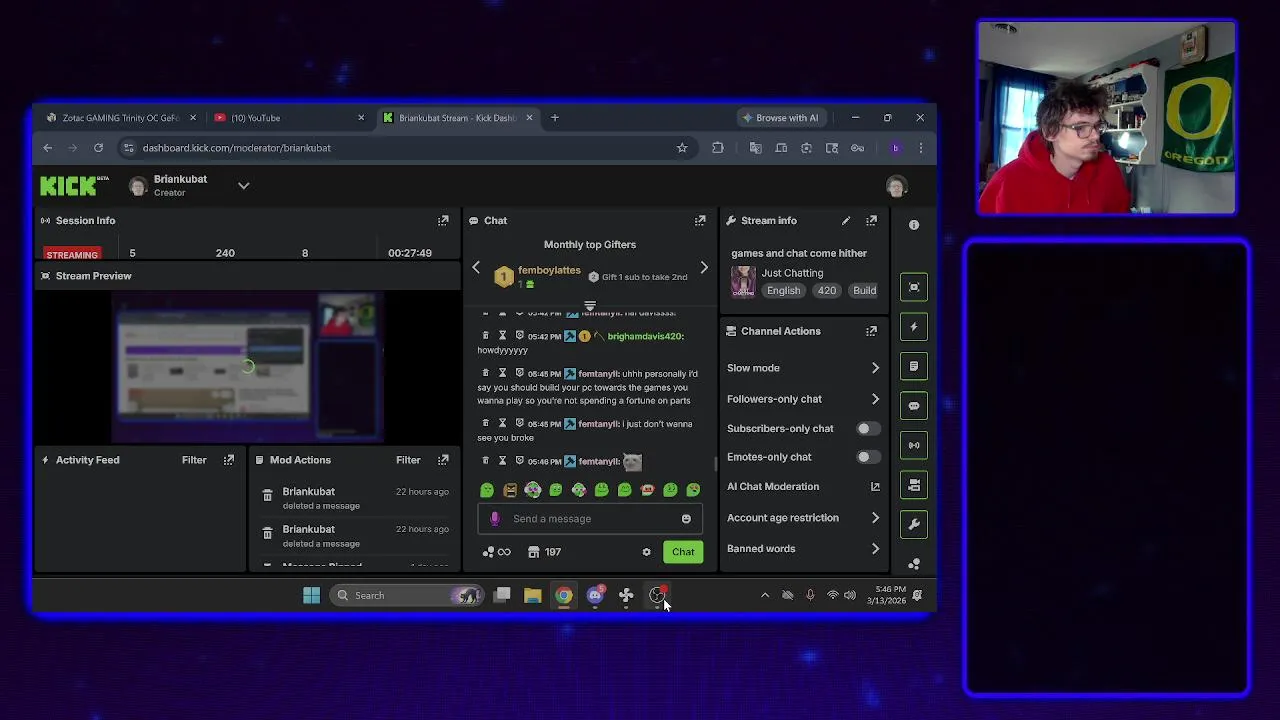Viewport: 1280px width, 720px height.
Task: Enable Emotes-only chat
Action: coord(868,457)
